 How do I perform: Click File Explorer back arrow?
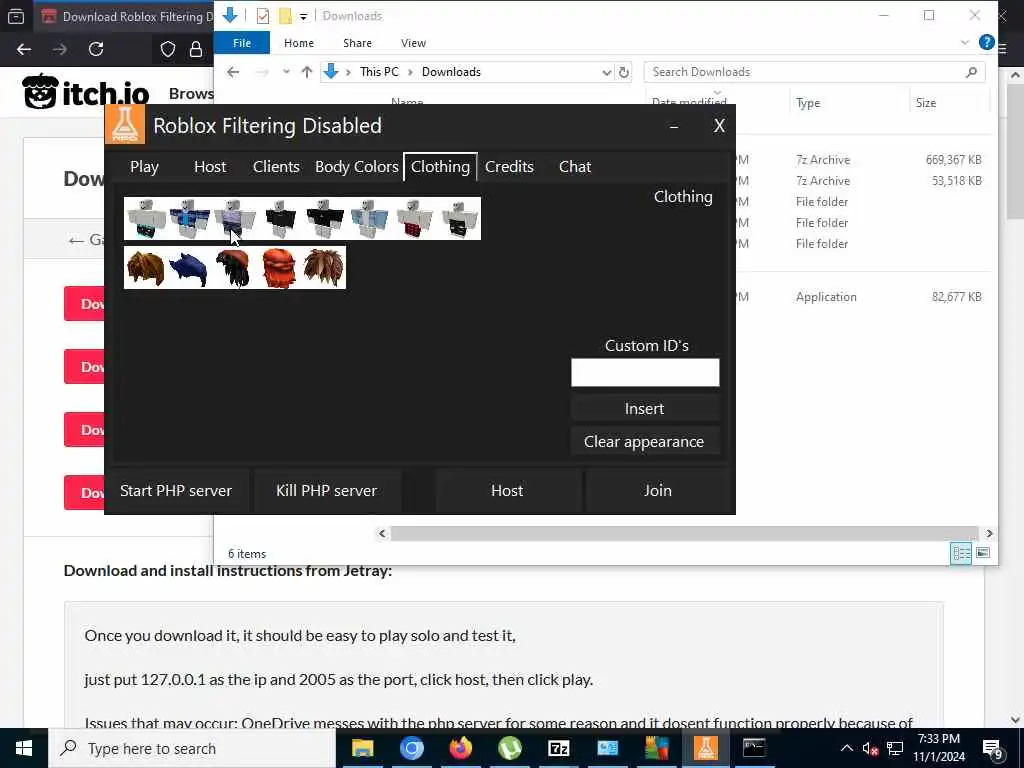pyautogui.click(x=233, y=72)
